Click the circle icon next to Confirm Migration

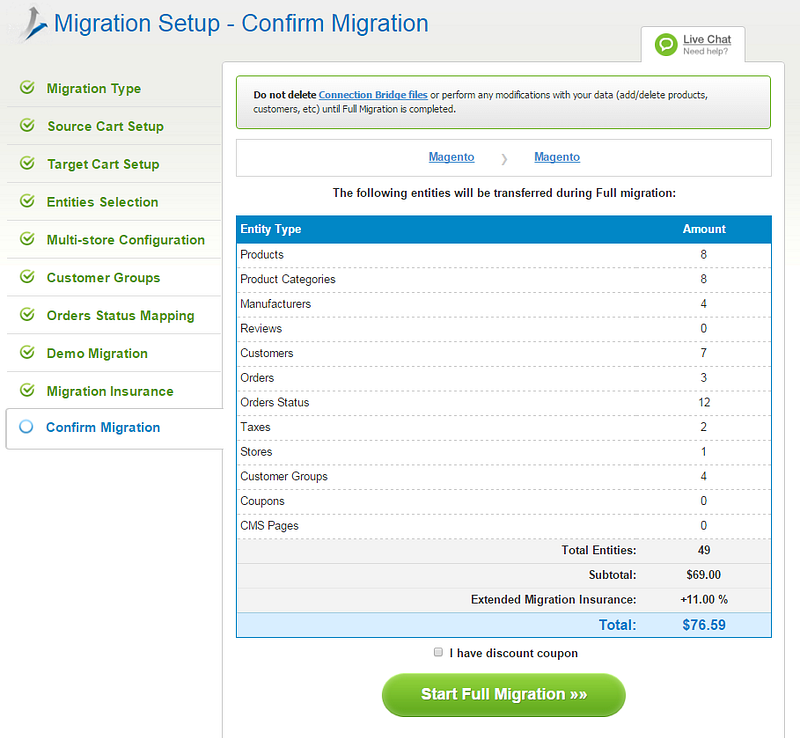click(x=26, y=427)
